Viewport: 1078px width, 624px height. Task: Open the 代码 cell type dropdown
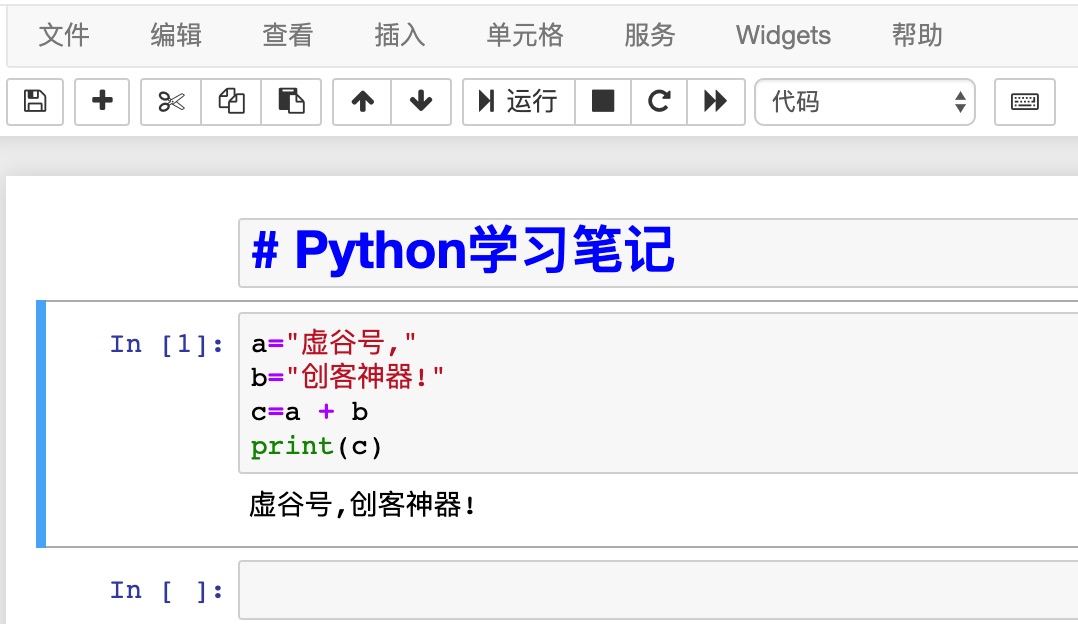865,102
